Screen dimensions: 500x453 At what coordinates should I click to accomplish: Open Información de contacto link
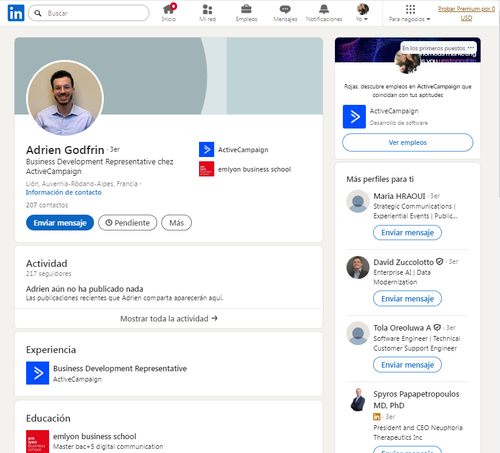point(64,192)
